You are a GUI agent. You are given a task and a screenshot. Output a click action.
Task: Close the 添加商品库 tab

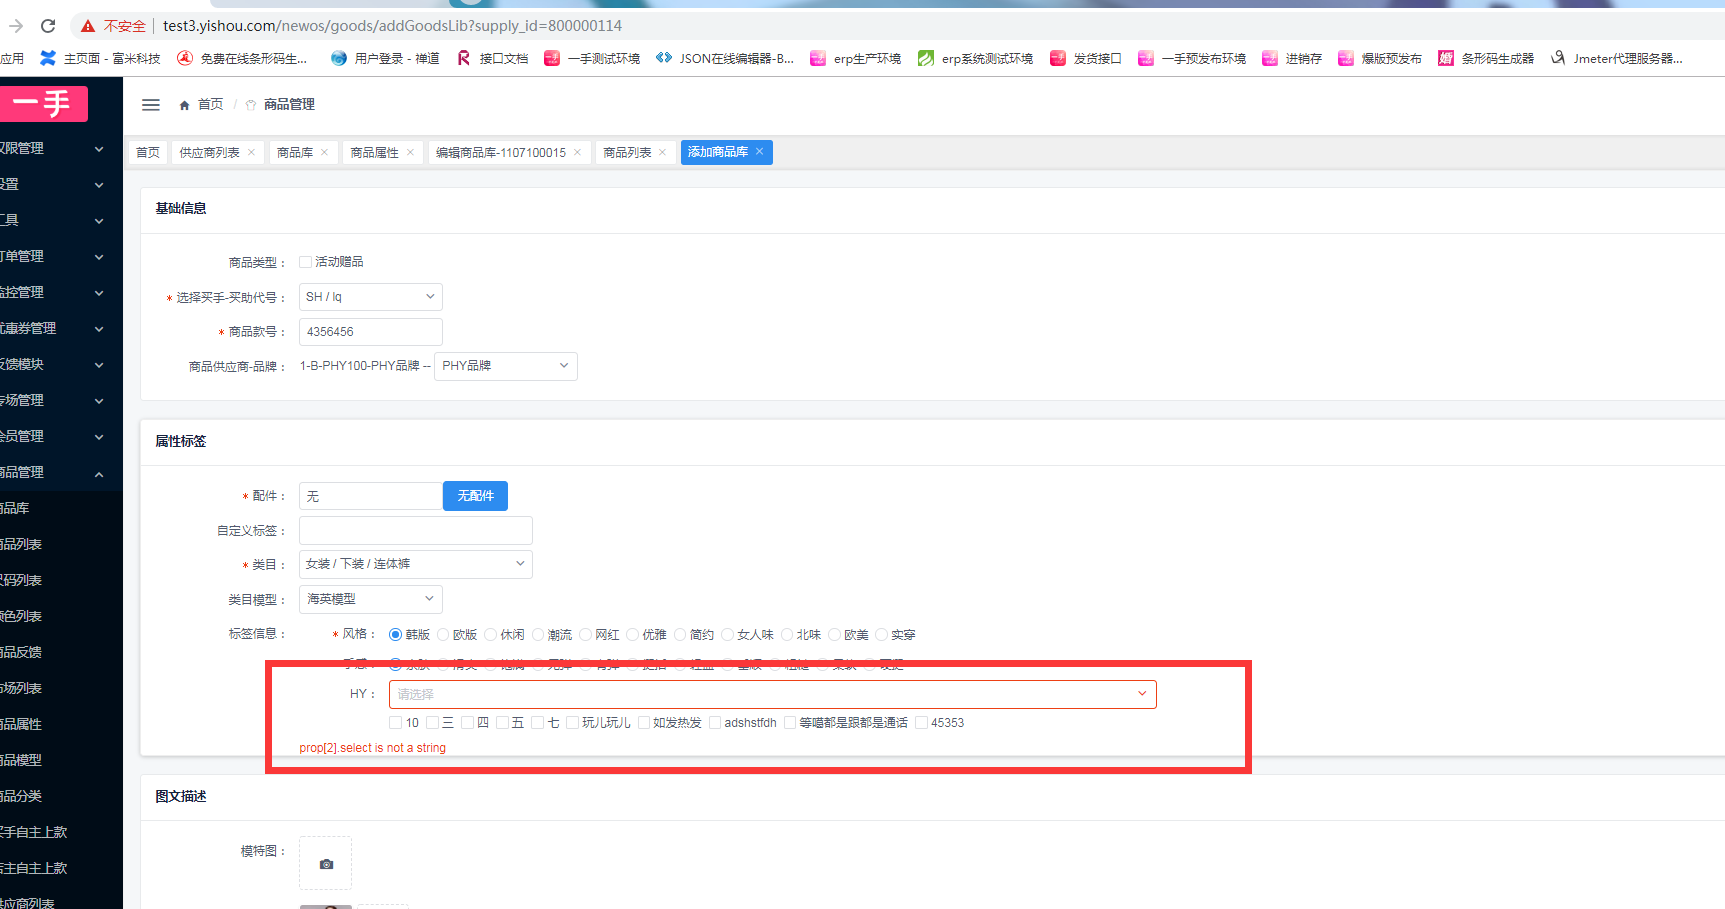pos(759,152)
